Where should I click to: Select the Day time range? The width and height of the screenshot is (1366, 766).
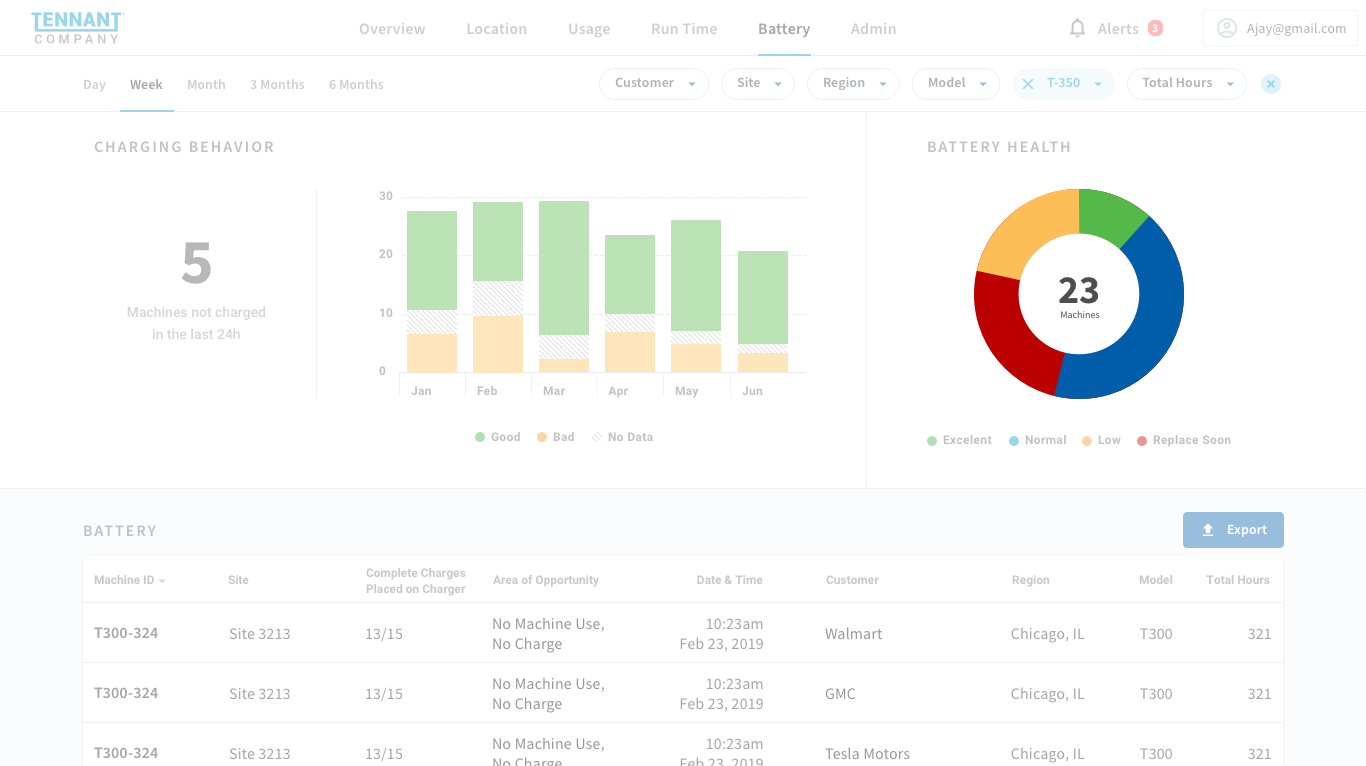[x=94, y=85]
